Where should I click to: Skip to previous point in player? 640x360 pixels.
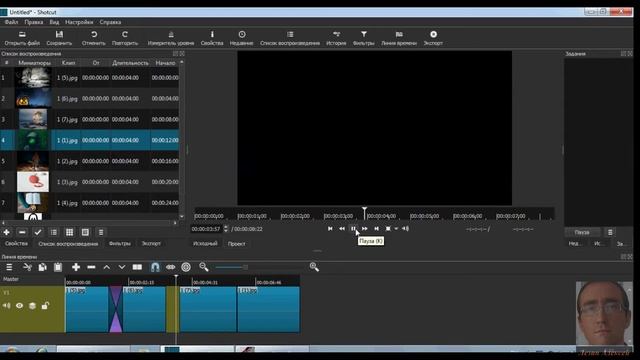pos(330,229)
